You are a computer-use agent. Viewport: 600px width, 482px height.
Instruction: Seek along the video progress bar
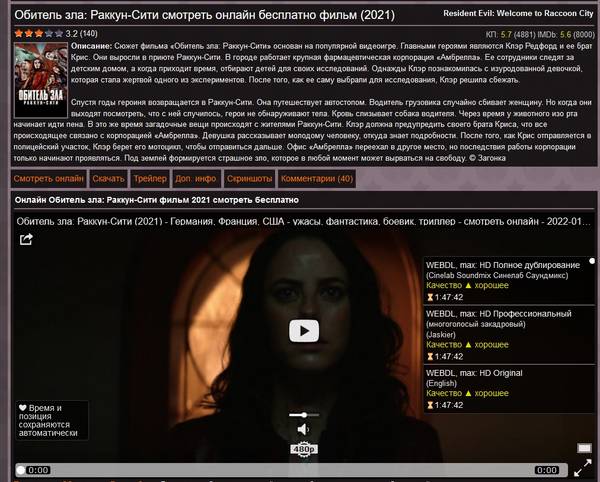(x=292, y=470)
